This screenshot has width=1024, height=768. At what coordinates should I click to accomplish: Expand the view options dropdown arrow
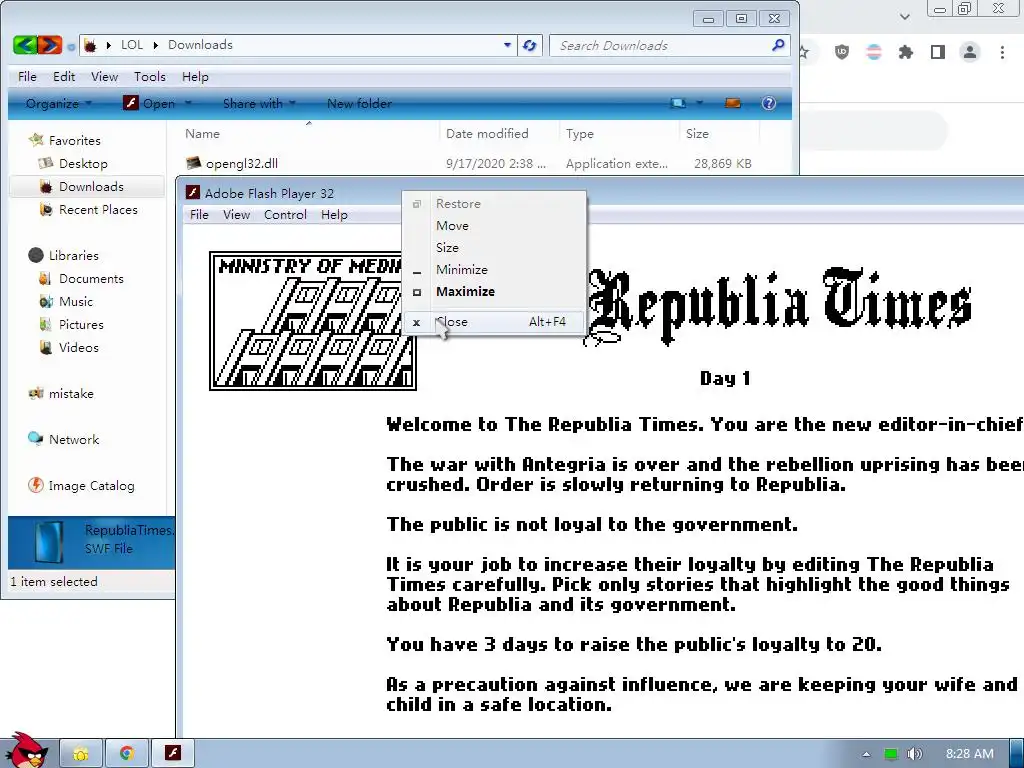[699, 103]
